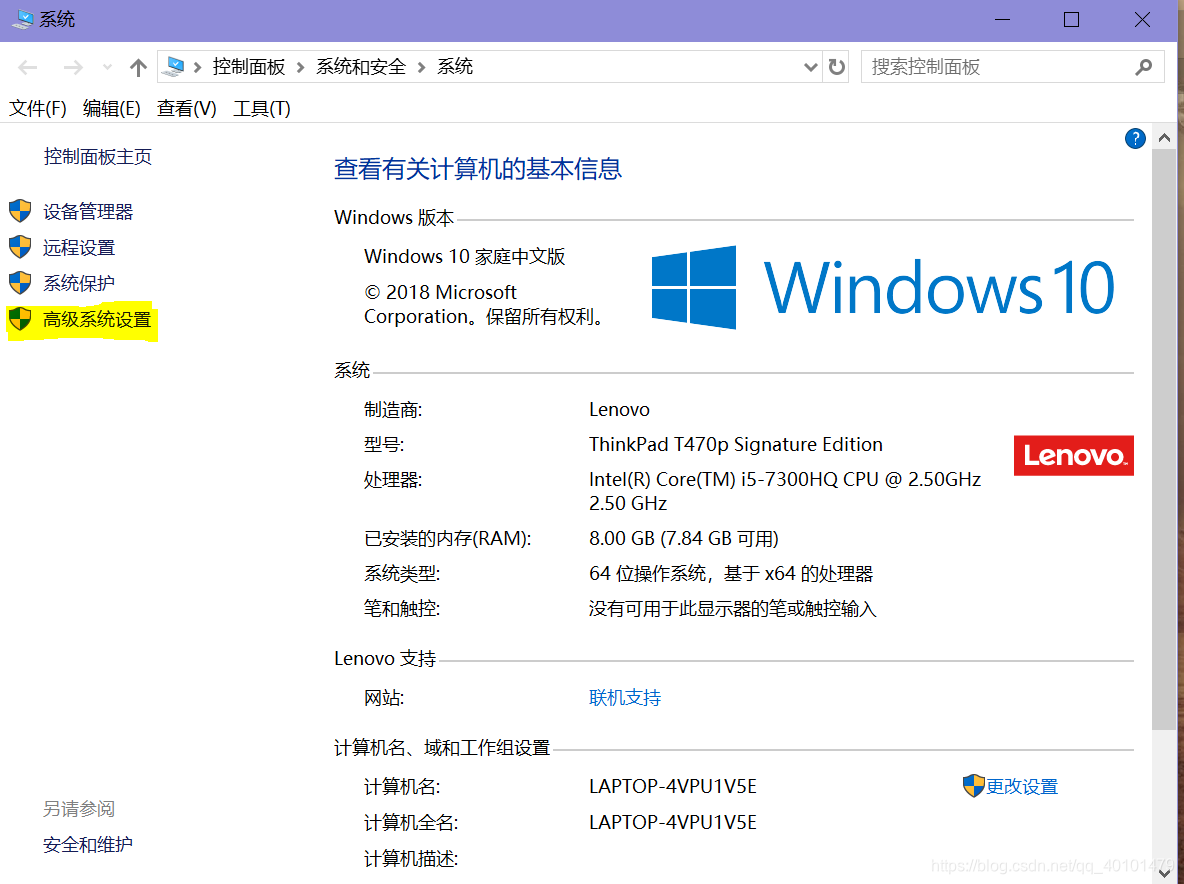Click the scrollbar down arrow

(1164, 873)
